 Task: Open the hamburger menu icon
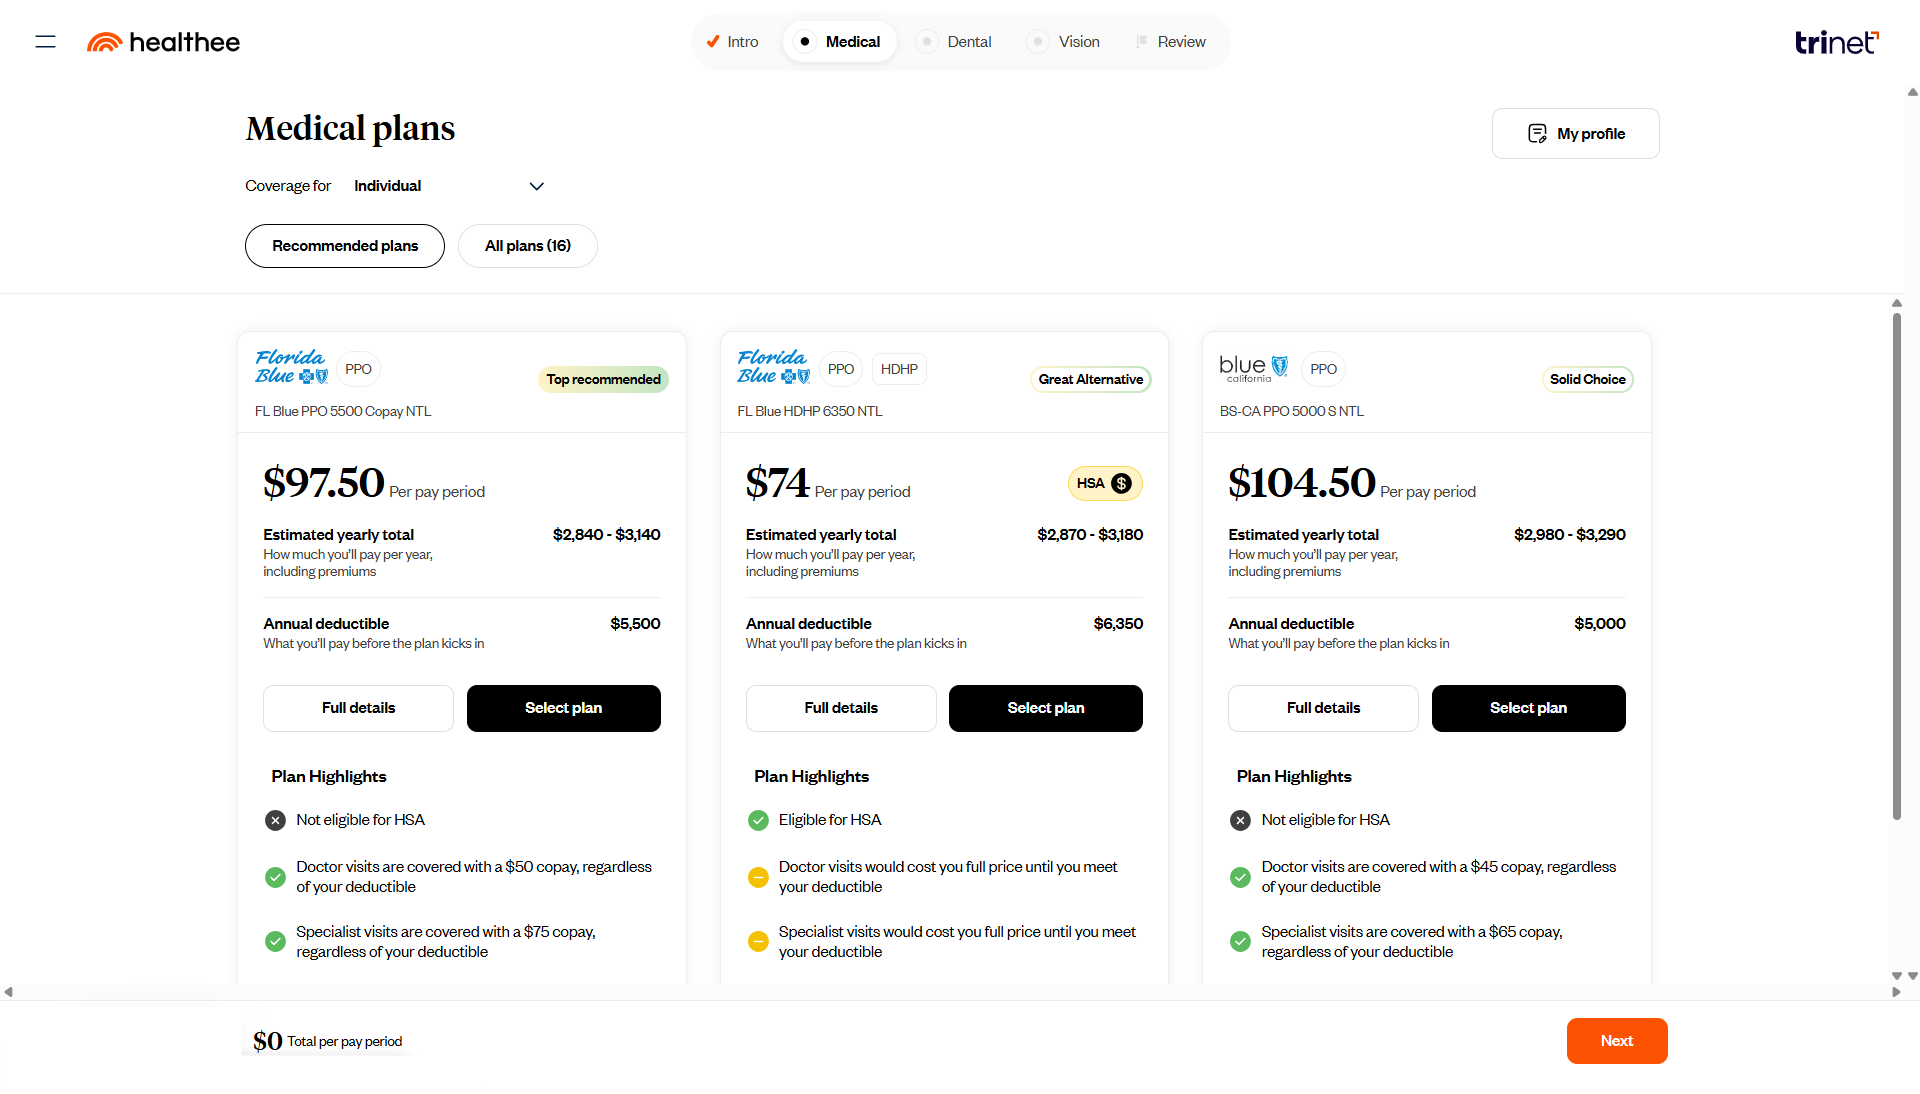(x=45, y=42)
